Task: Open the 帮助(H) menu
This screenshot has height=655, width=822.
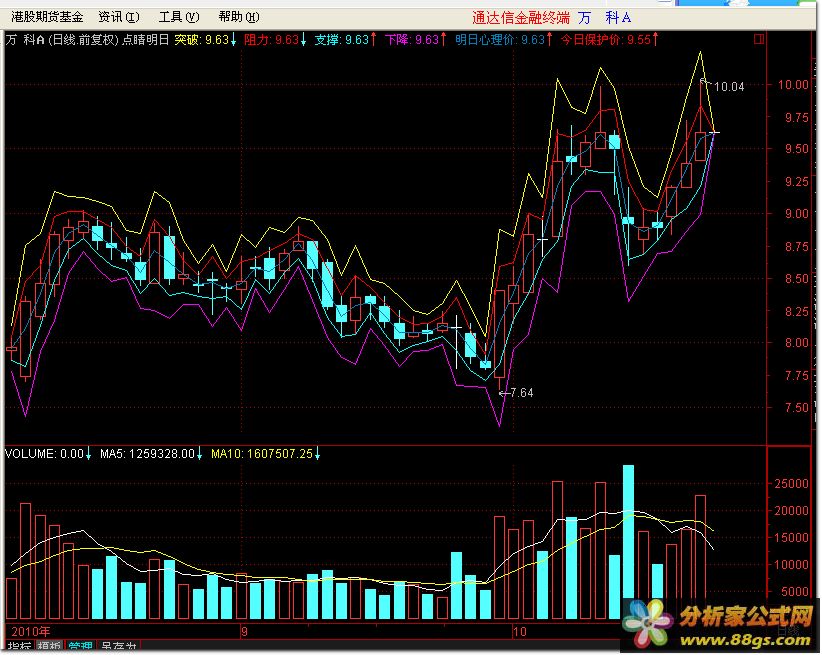Action: click(x=239, y=17)
